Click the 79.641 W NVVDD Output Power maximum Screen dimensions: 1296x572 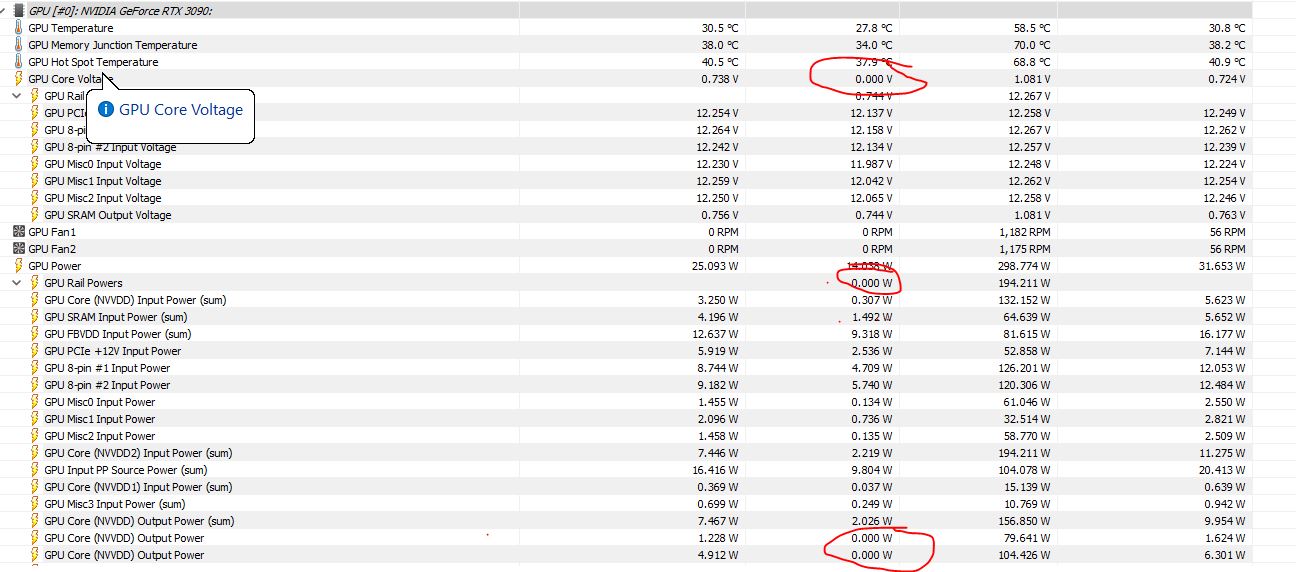(x=1026, y=538)
